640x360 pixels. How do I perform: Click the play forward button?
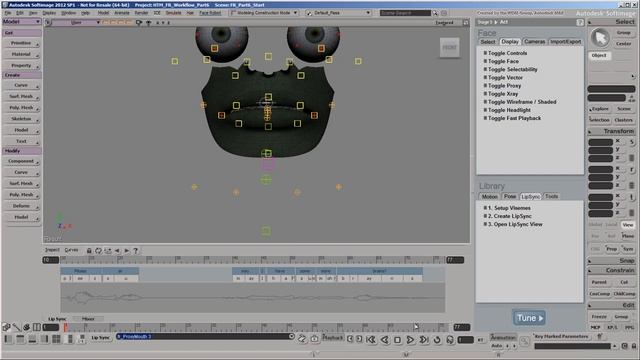point(410,339)
